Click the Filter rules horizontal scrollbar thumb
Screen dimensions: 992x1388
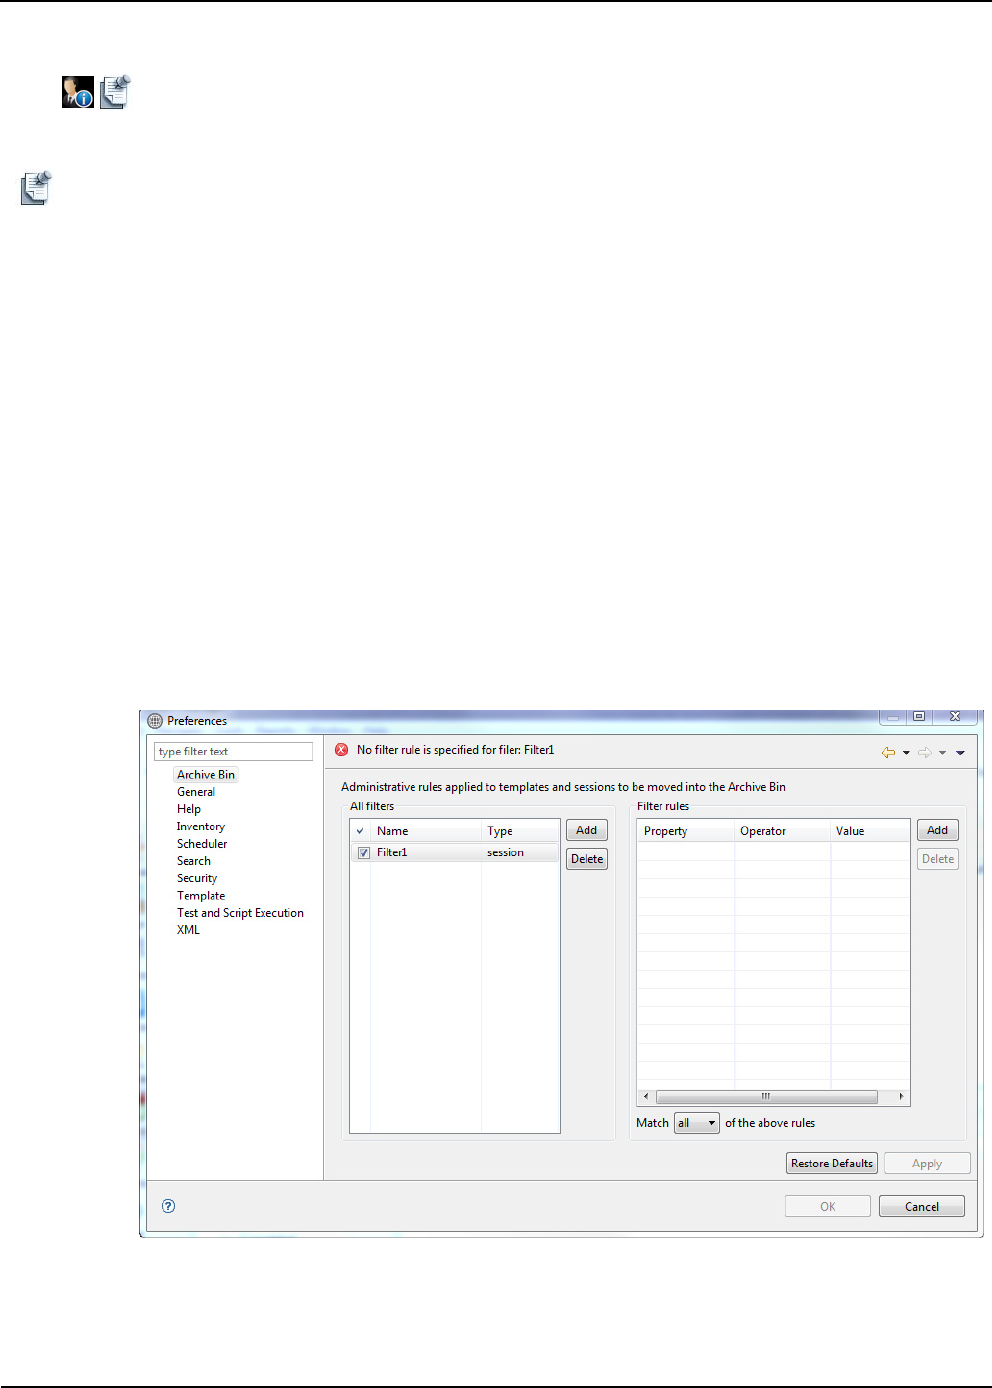[767, 1097]
